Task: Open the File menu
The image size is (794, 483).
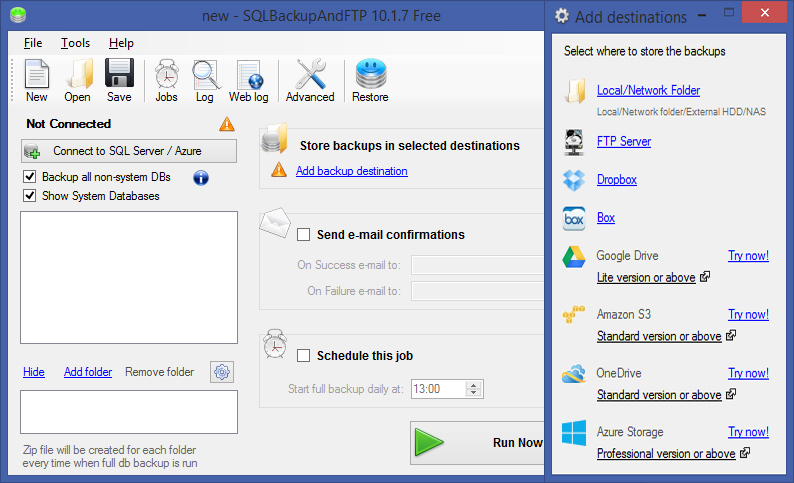Action: (33, 43)
